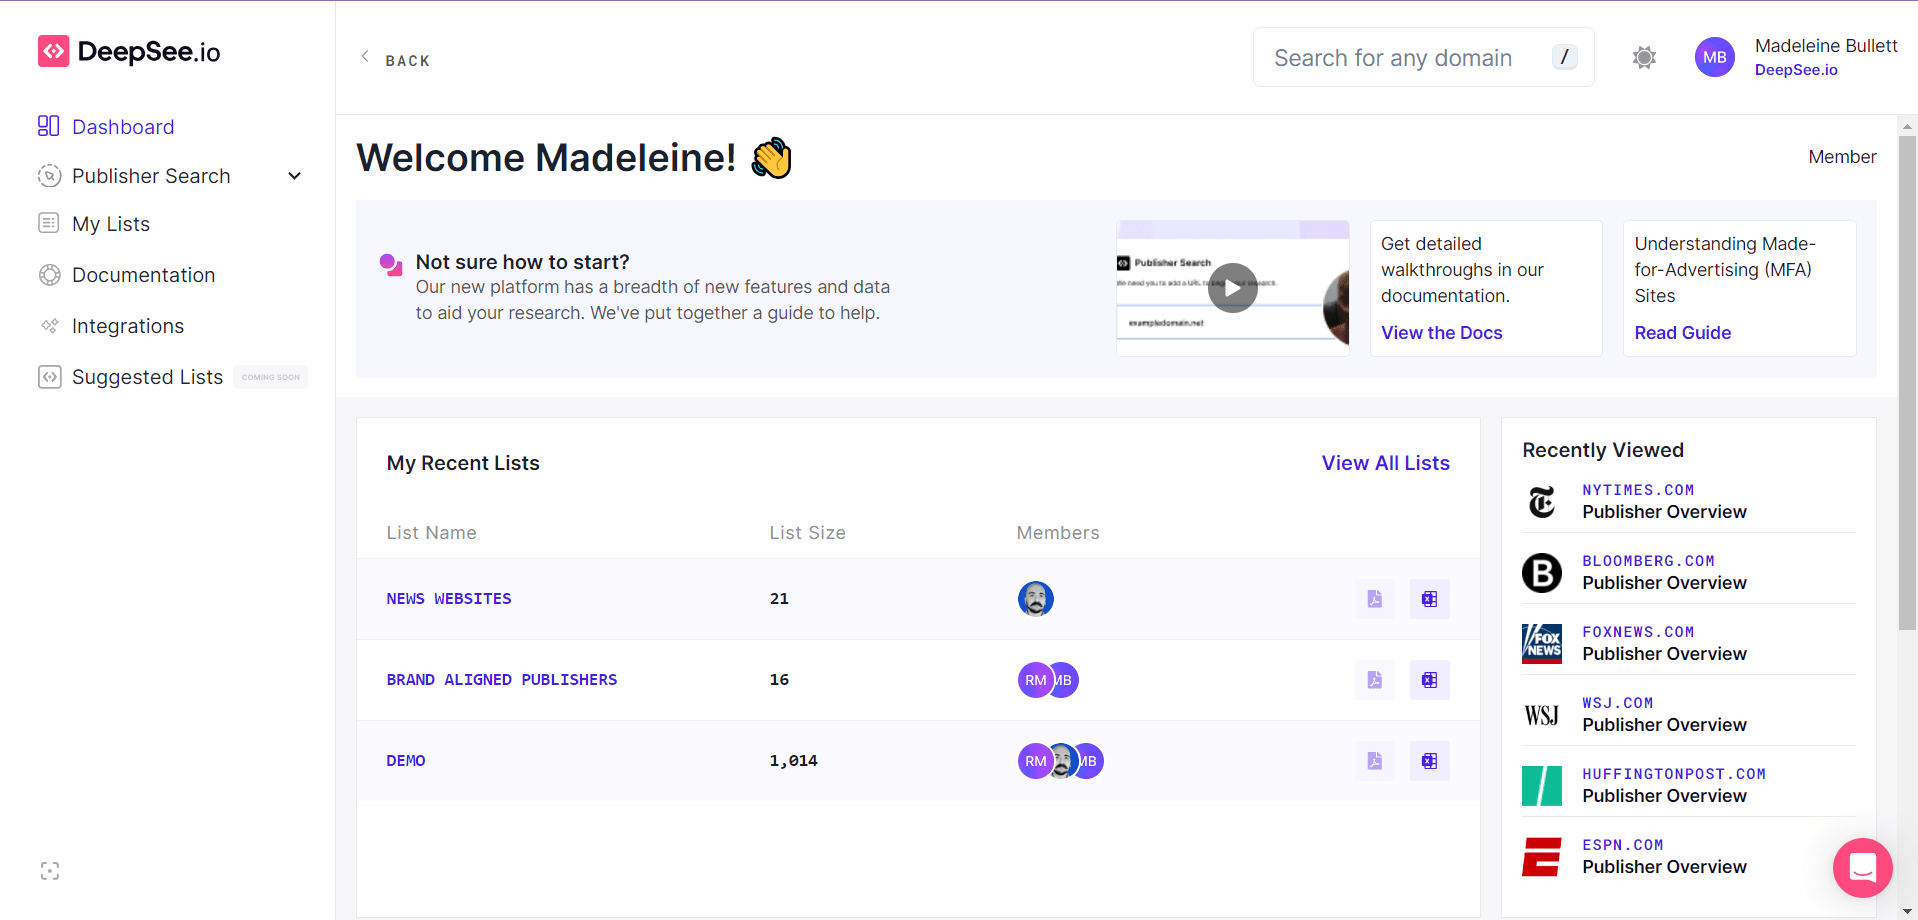Export BRAND ALIGNED PUBLISHERS as spreadsheet icon
This screenshot has height=920, width=1918.
tap(1429, 680)
